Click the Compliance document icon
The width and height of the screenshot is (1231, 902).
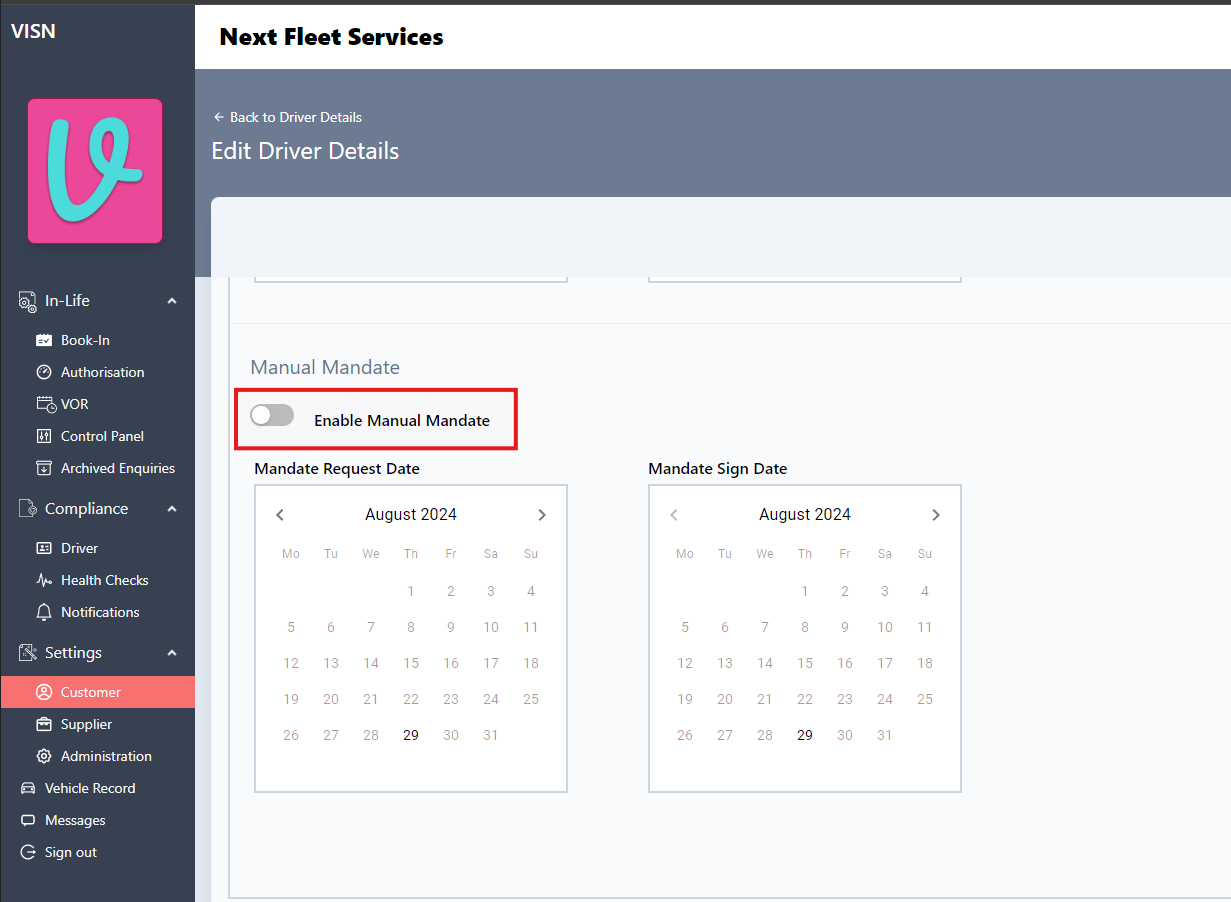pyautogui.click(x=28, y=509)
